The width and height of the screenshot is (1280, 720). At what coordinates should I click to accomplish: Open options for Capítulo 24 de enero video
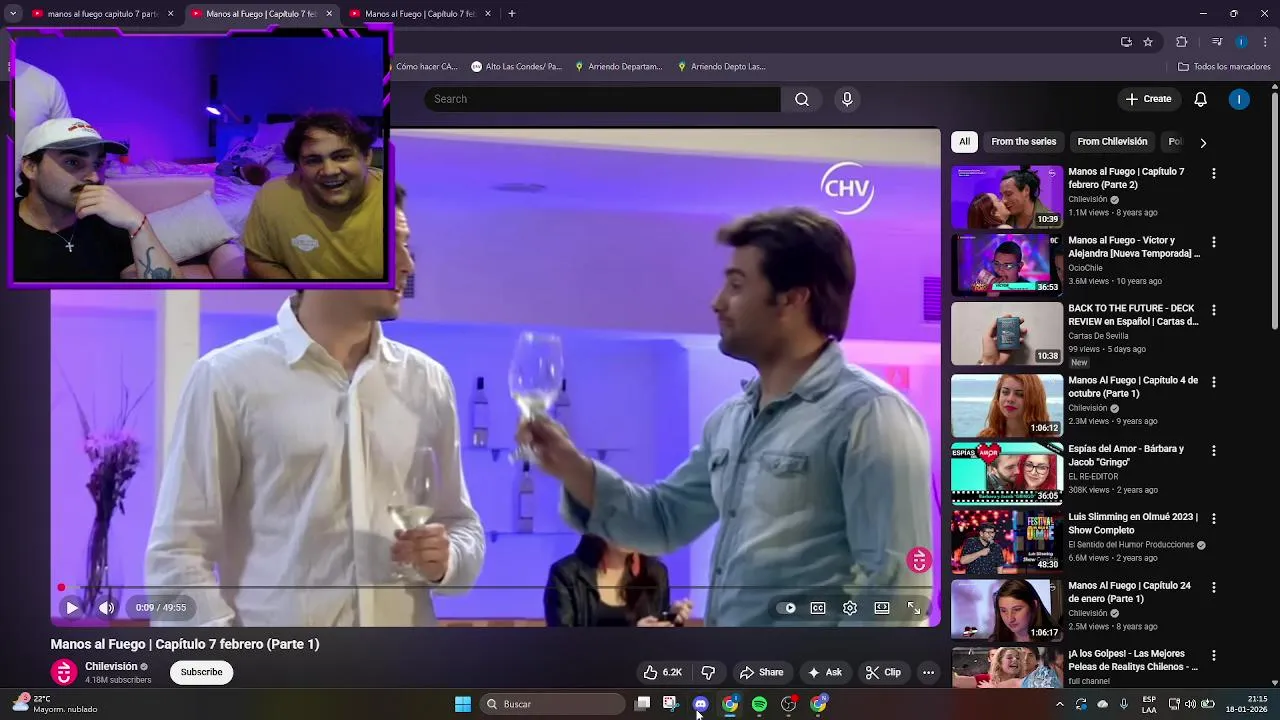click(x=1214, y=587)
